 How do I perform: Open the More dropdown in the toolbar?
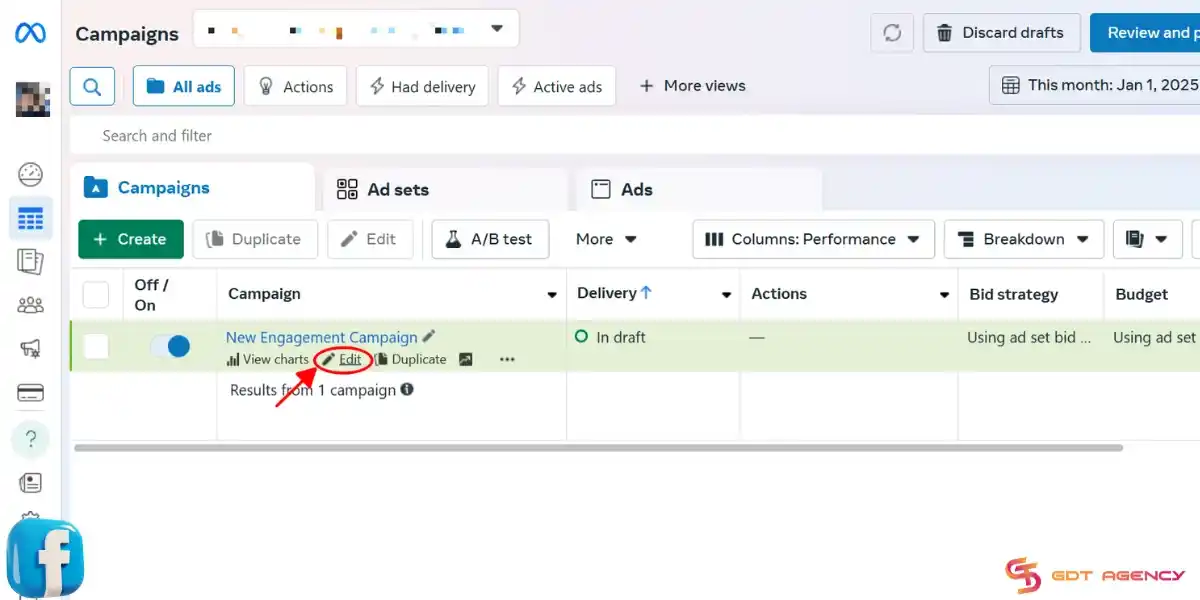point(606,239)
